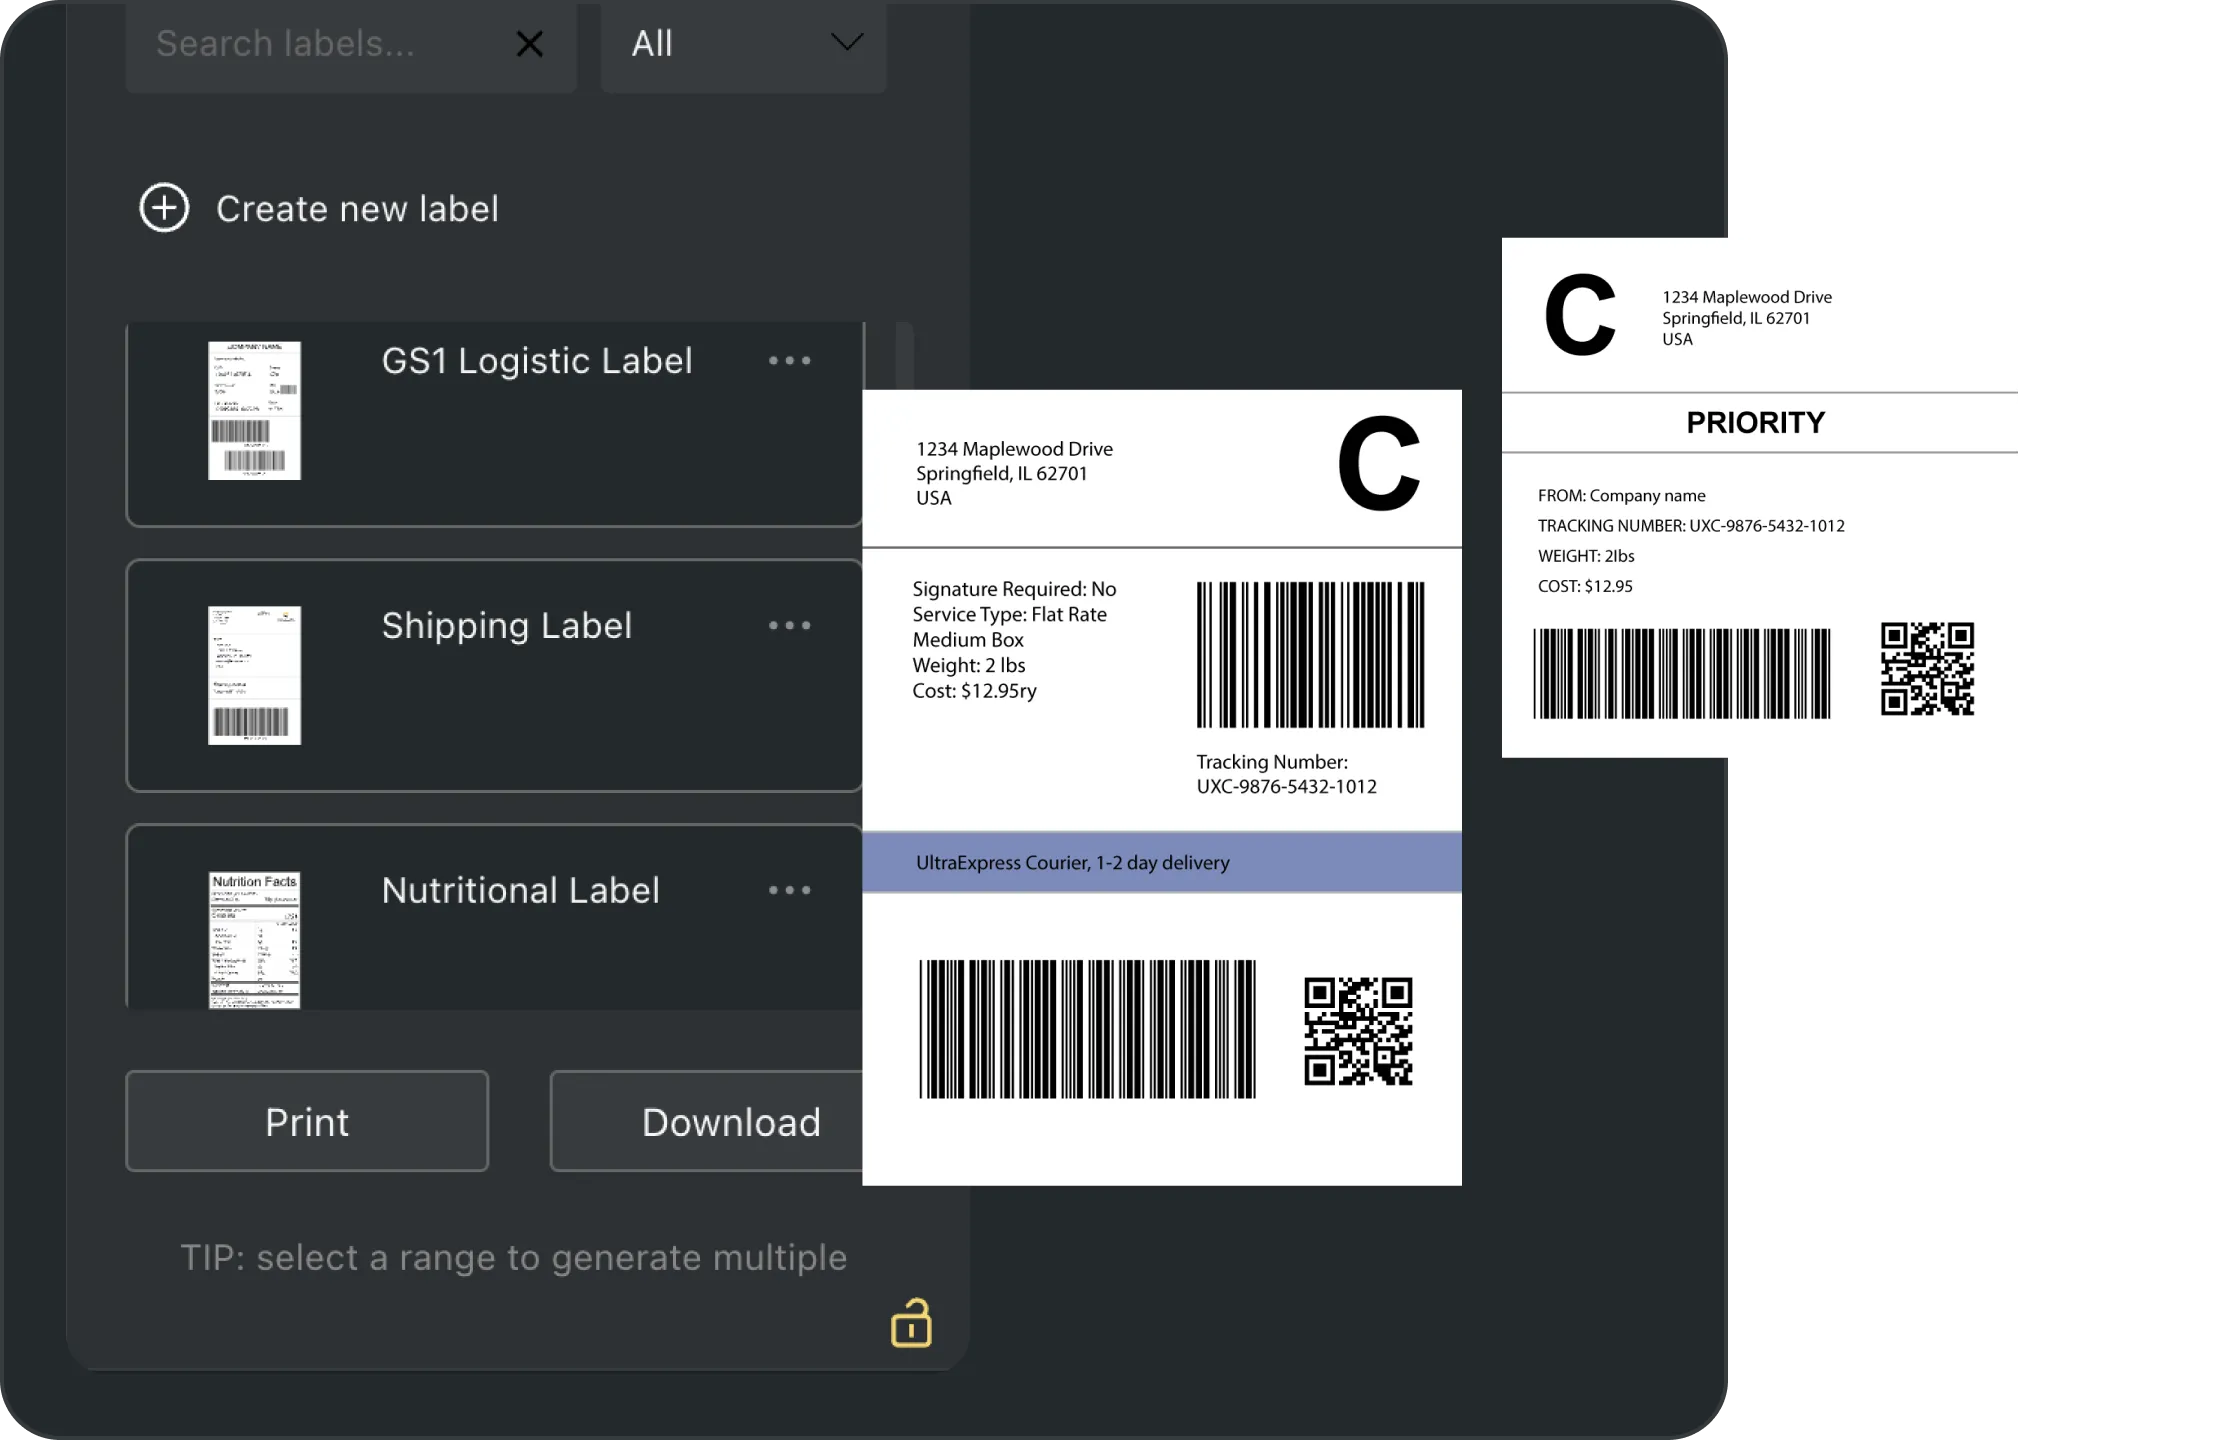The image size is (2240, 1440).
Task: Select the GS1 Logistic Label thumbnail
Action: (254, 411)
